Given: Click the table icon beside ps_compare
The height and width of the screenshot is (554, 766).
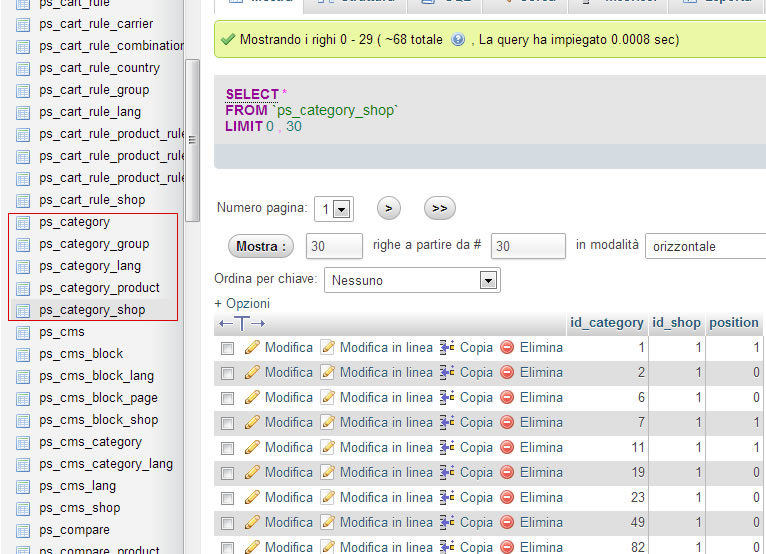Looking at the screenshot, I should click(23, 530).
